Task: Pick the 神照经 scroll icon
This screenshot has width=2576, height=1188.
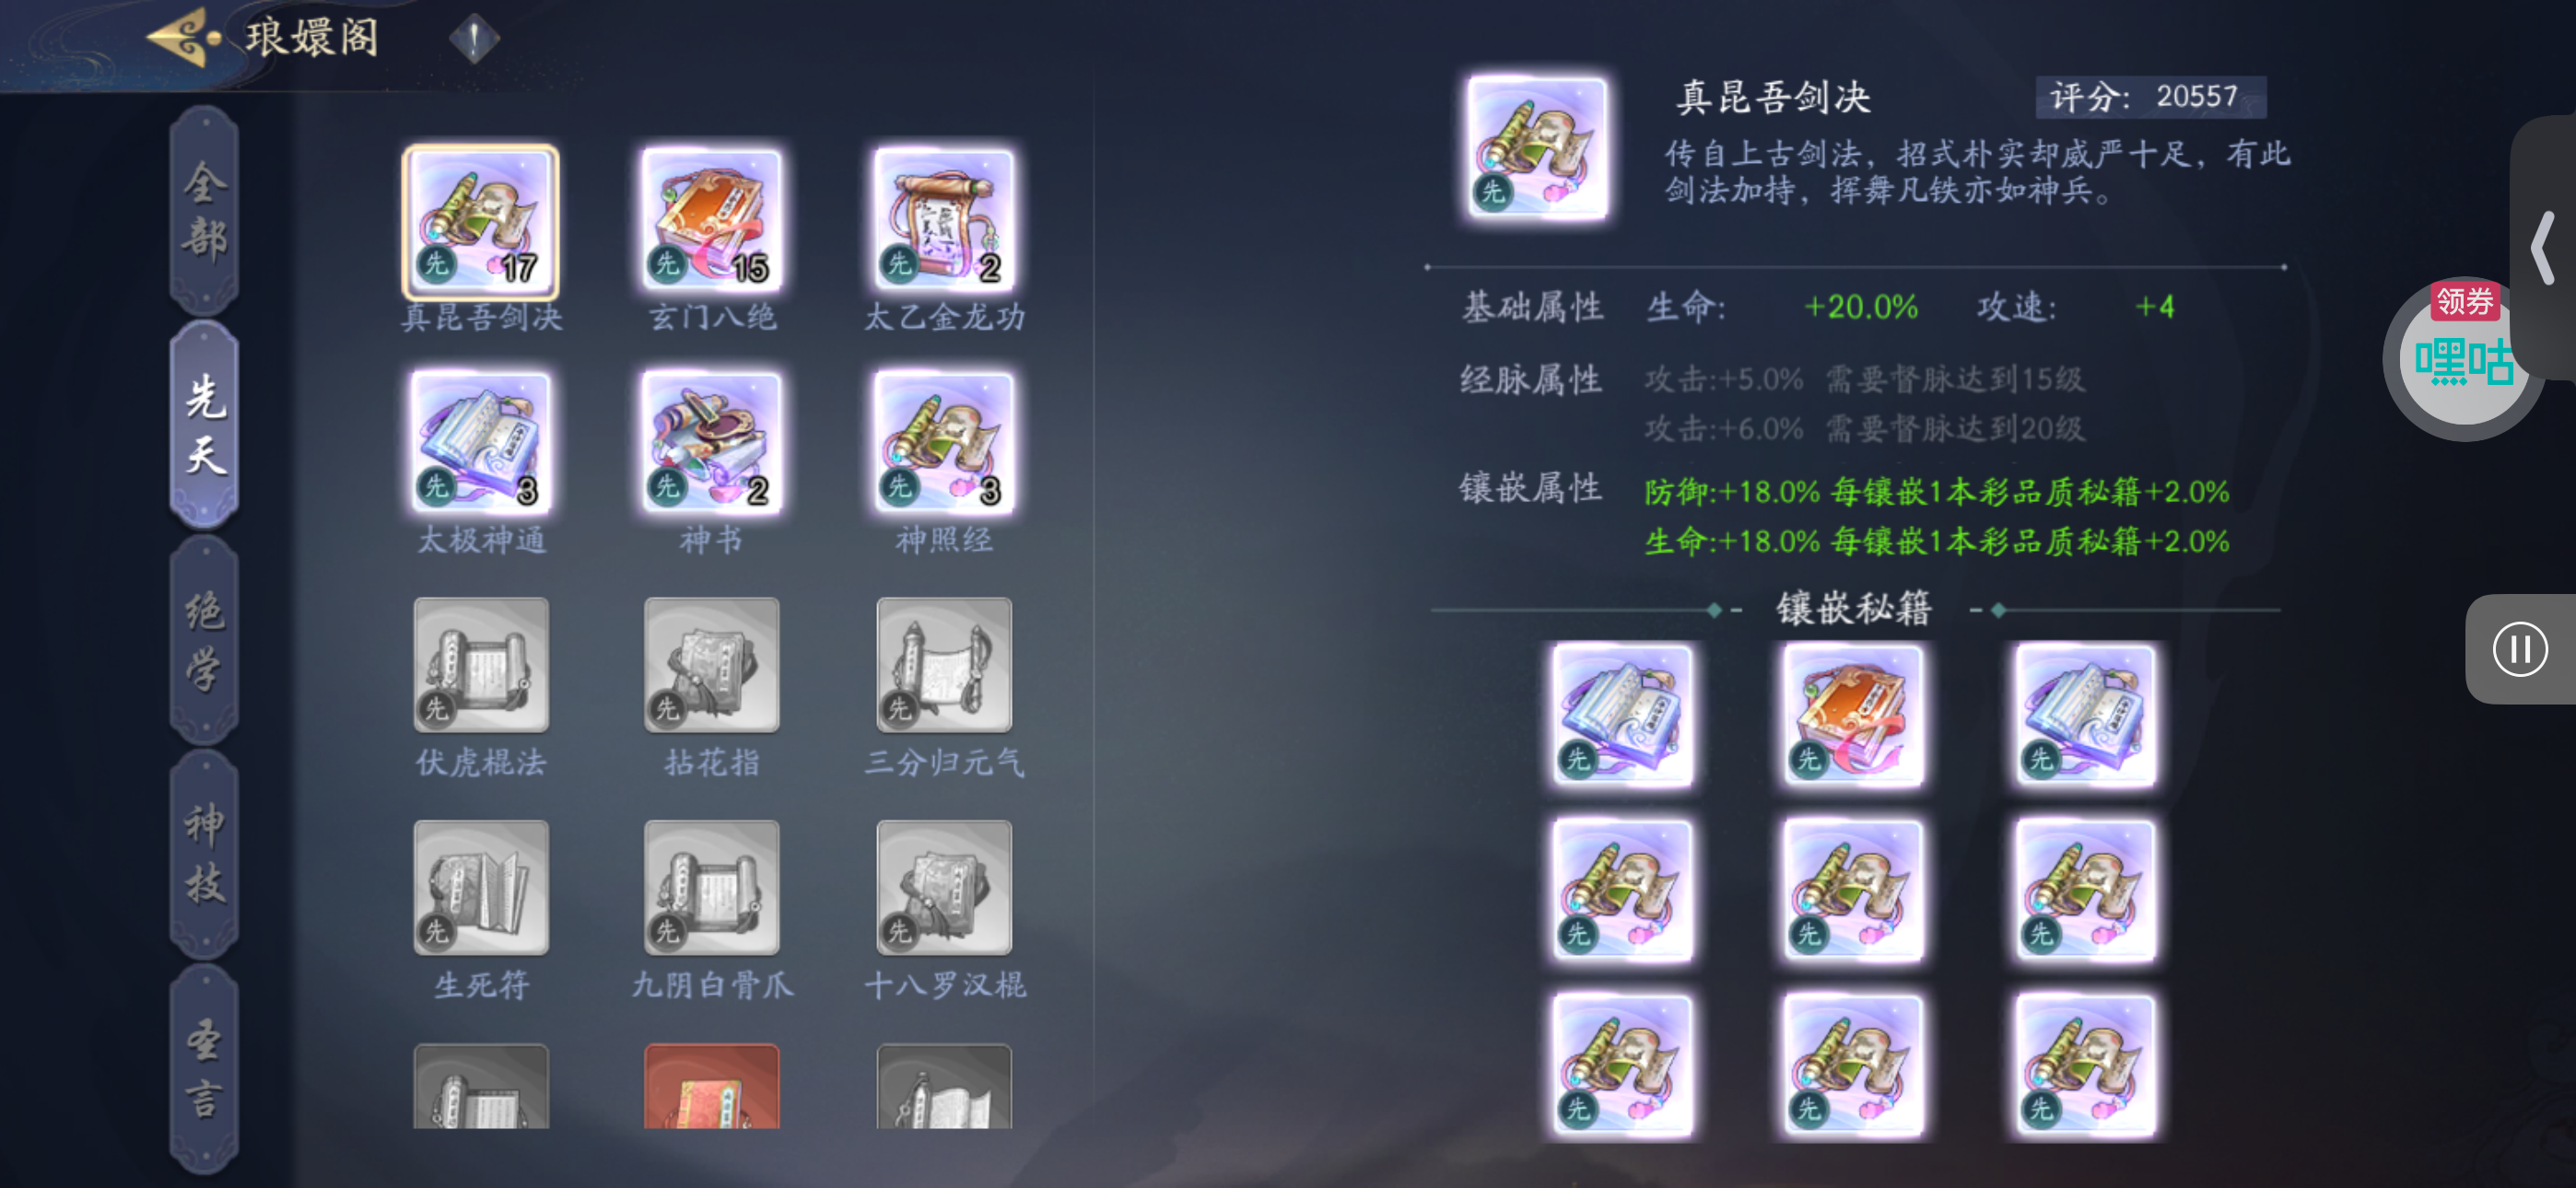Action: tap(944, 444)
